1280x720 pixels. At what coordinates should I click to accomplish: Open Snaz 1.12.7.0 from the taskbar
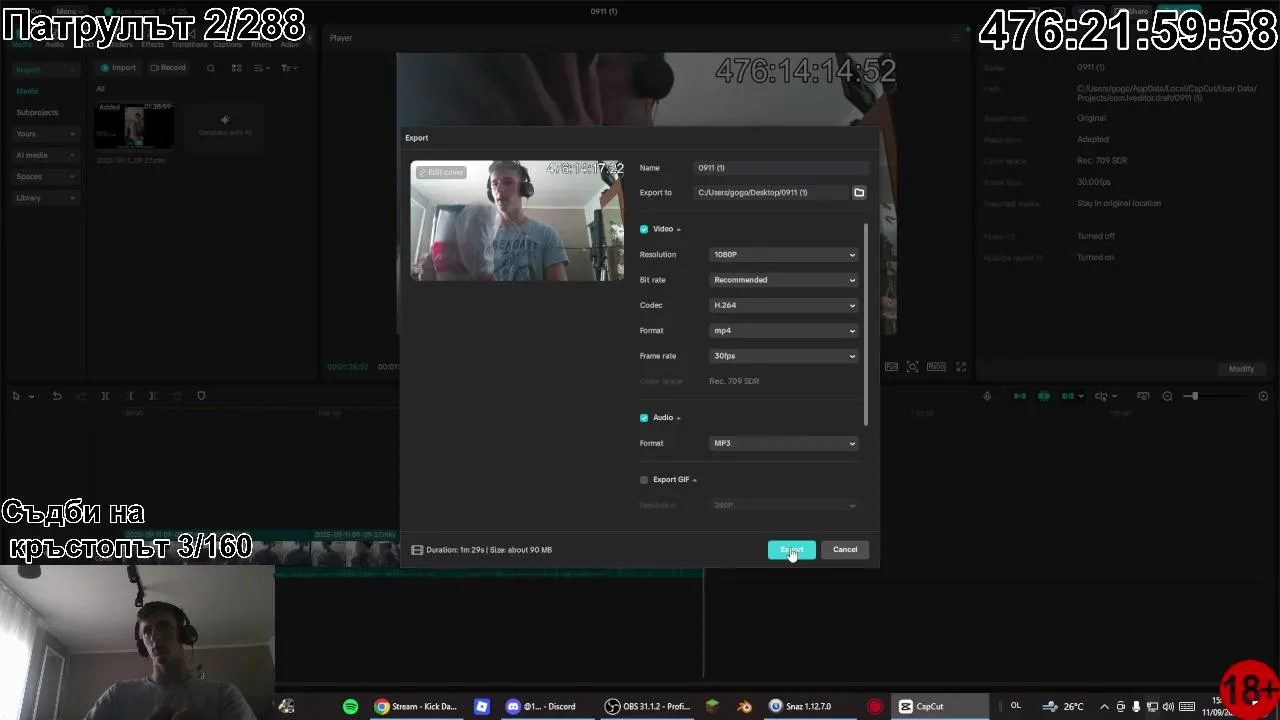point(800,706)
